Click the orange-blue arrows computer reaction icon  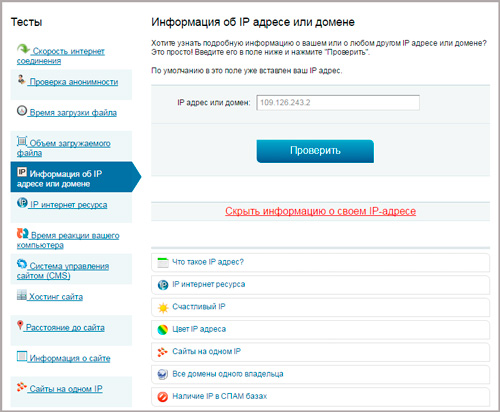[x=22, y=233]
